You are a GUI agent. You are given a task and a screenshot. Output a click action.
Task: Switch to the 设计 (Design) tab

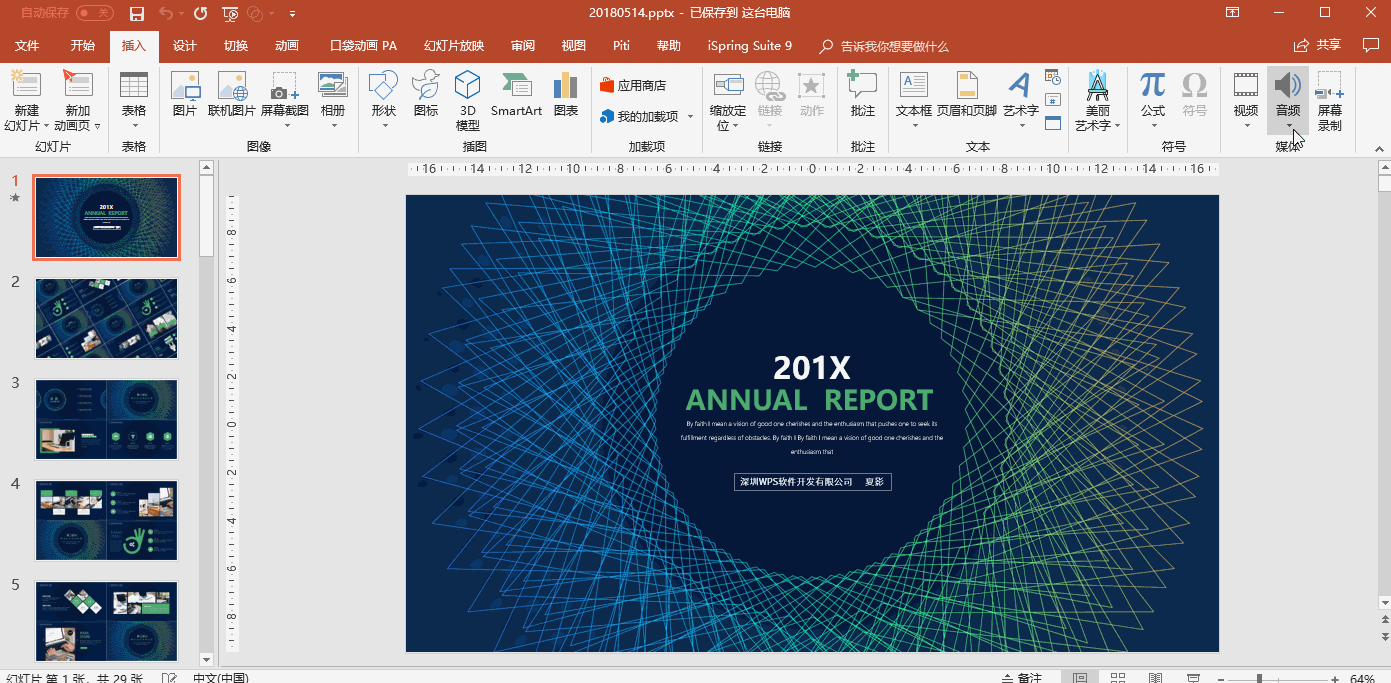click(x=185, y=46)
